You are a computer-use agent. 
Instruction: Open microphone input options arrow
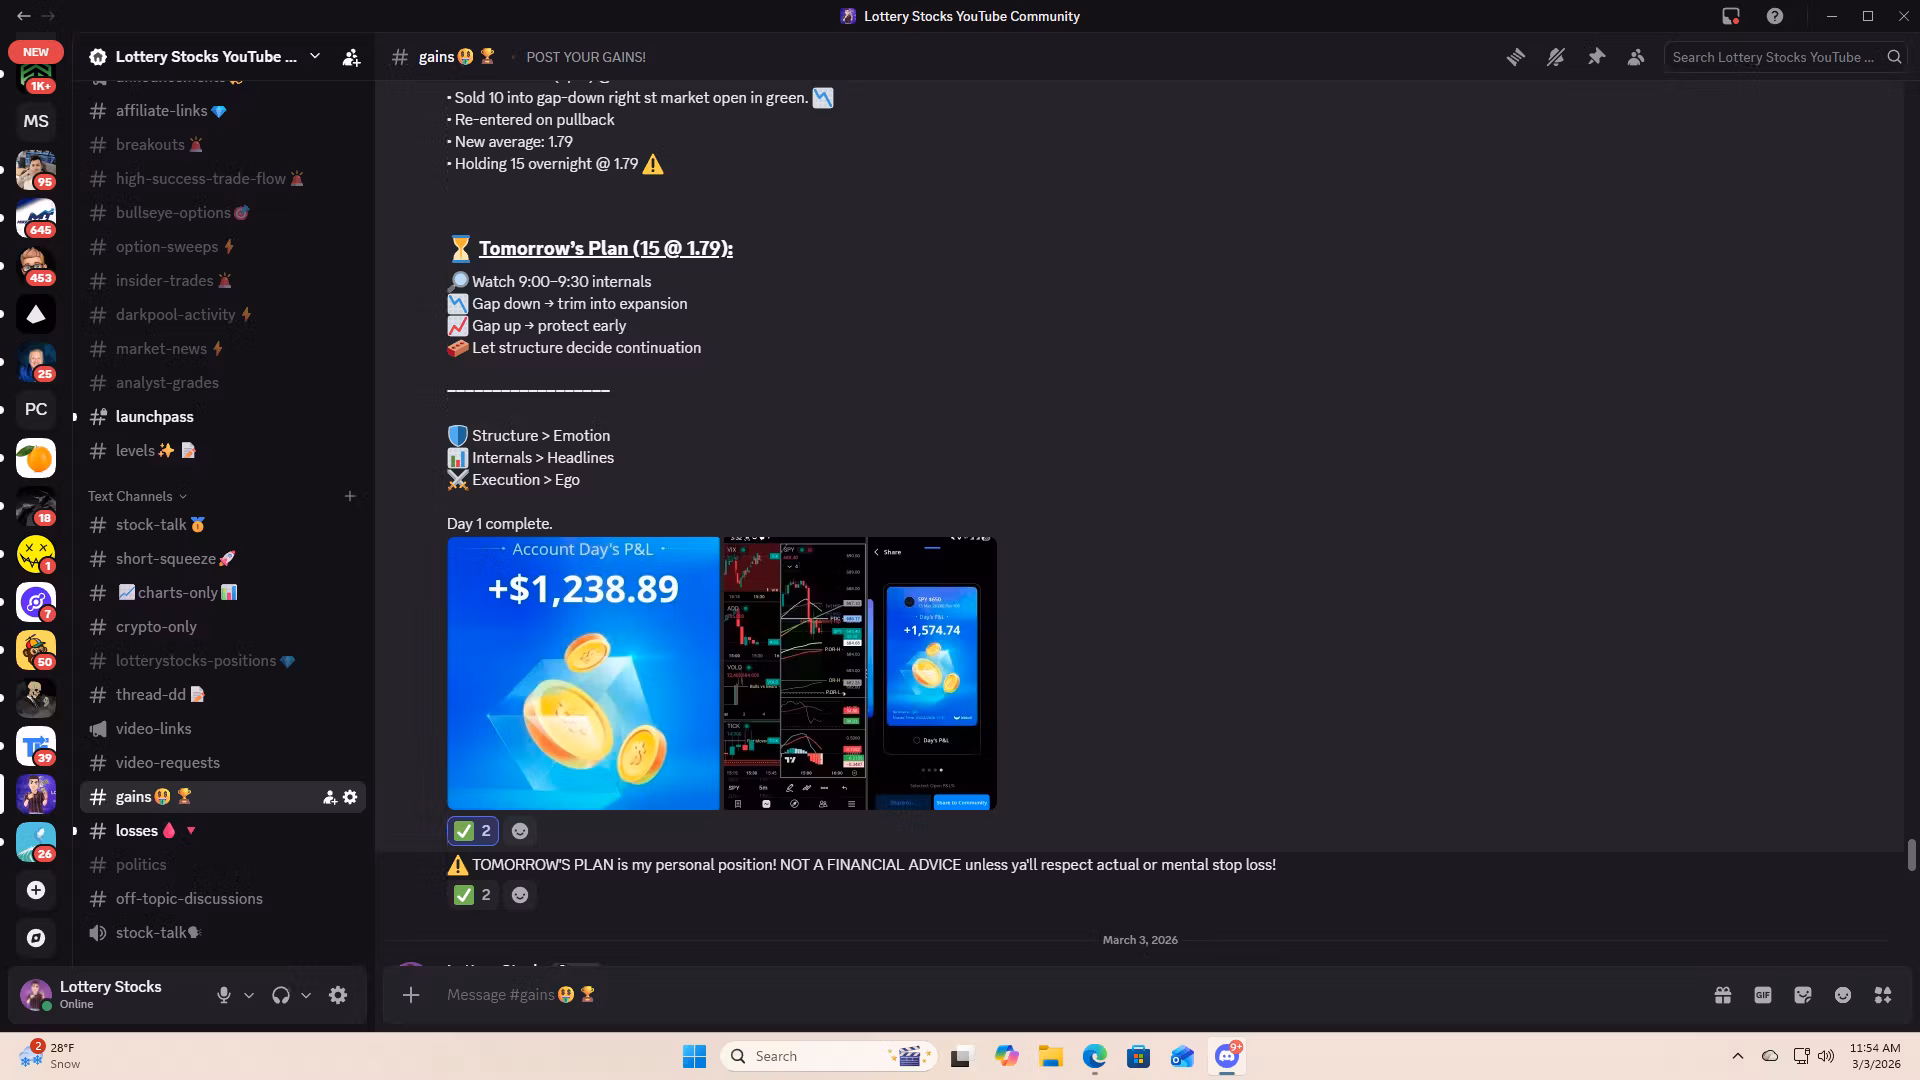249,995
